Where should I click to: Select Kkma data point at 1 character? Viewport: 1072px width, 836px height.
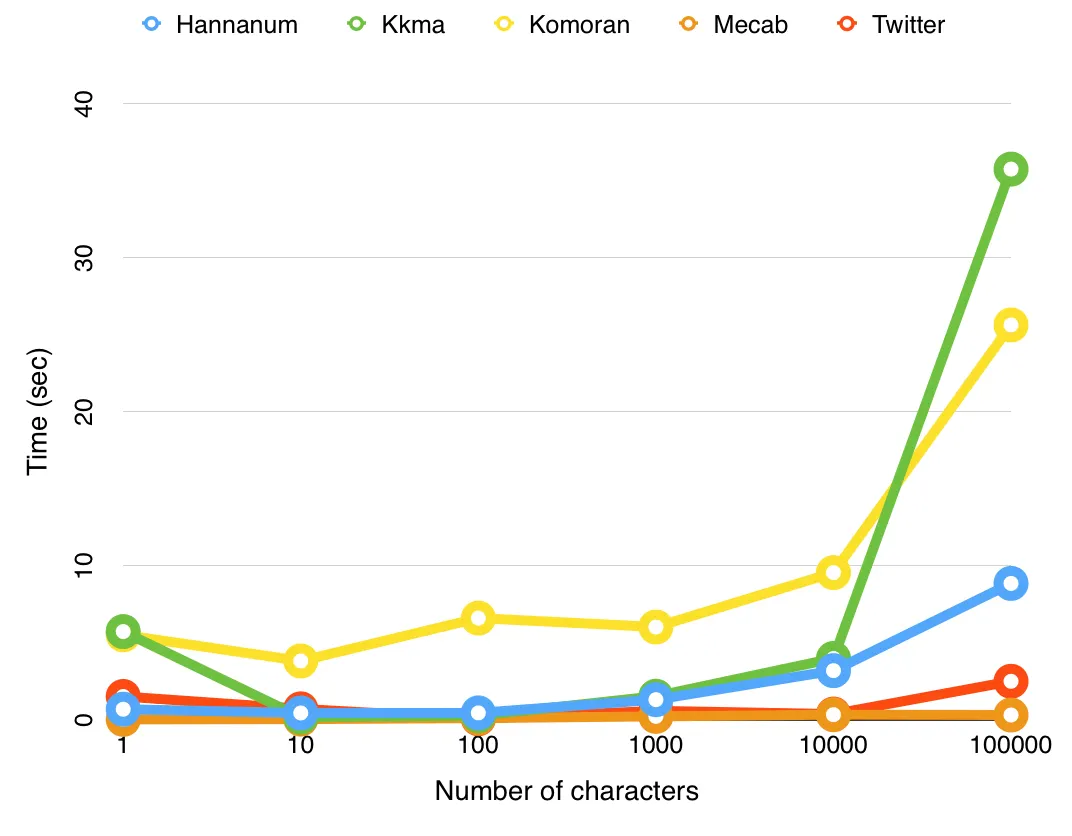coord(123,631)
